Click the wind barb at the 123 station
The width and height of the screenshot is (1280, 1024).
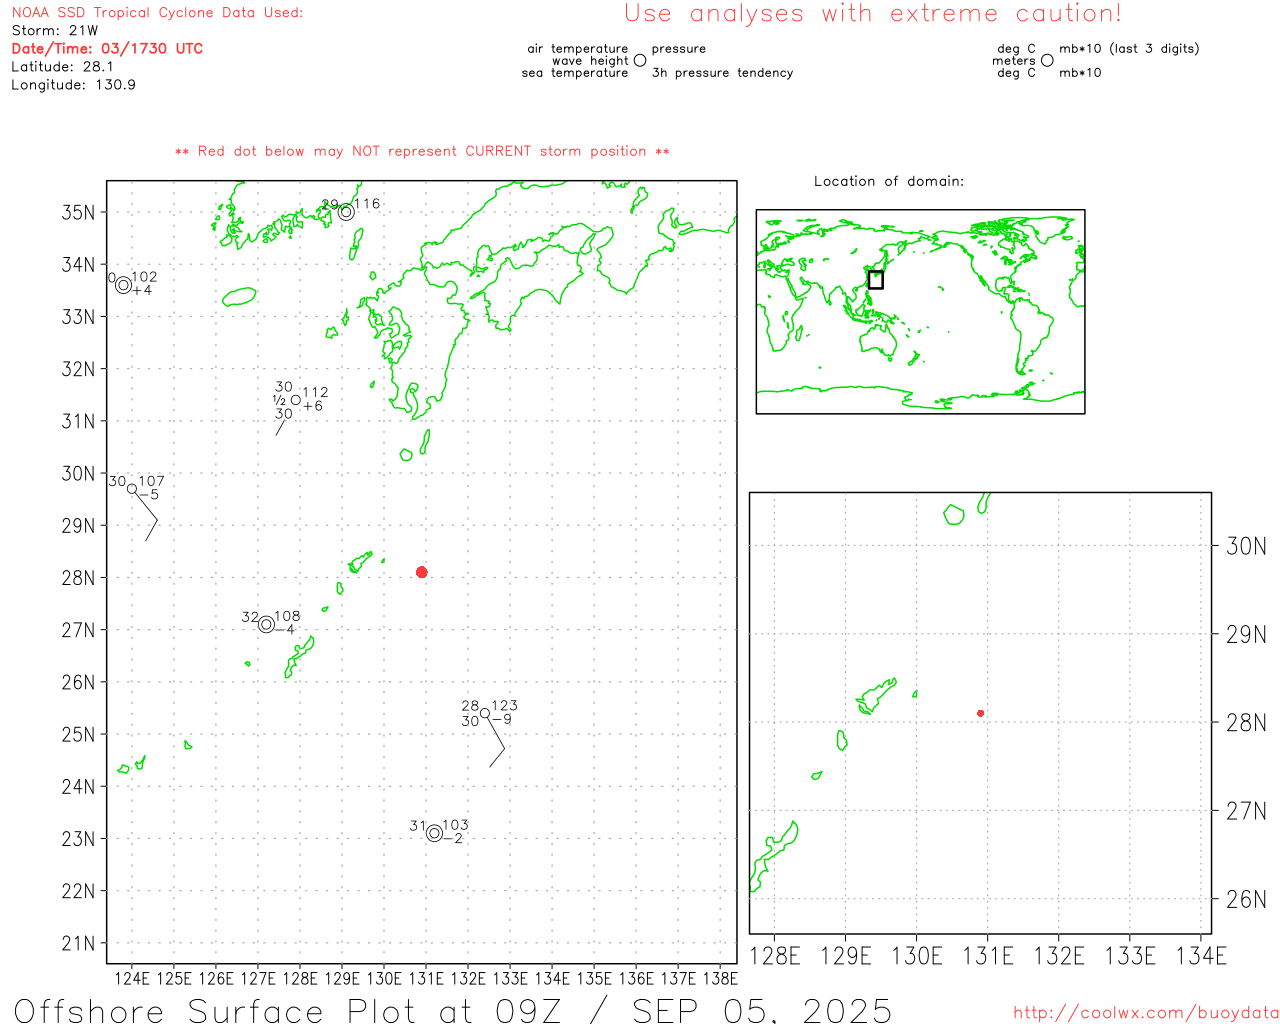(x=496, y=742)
